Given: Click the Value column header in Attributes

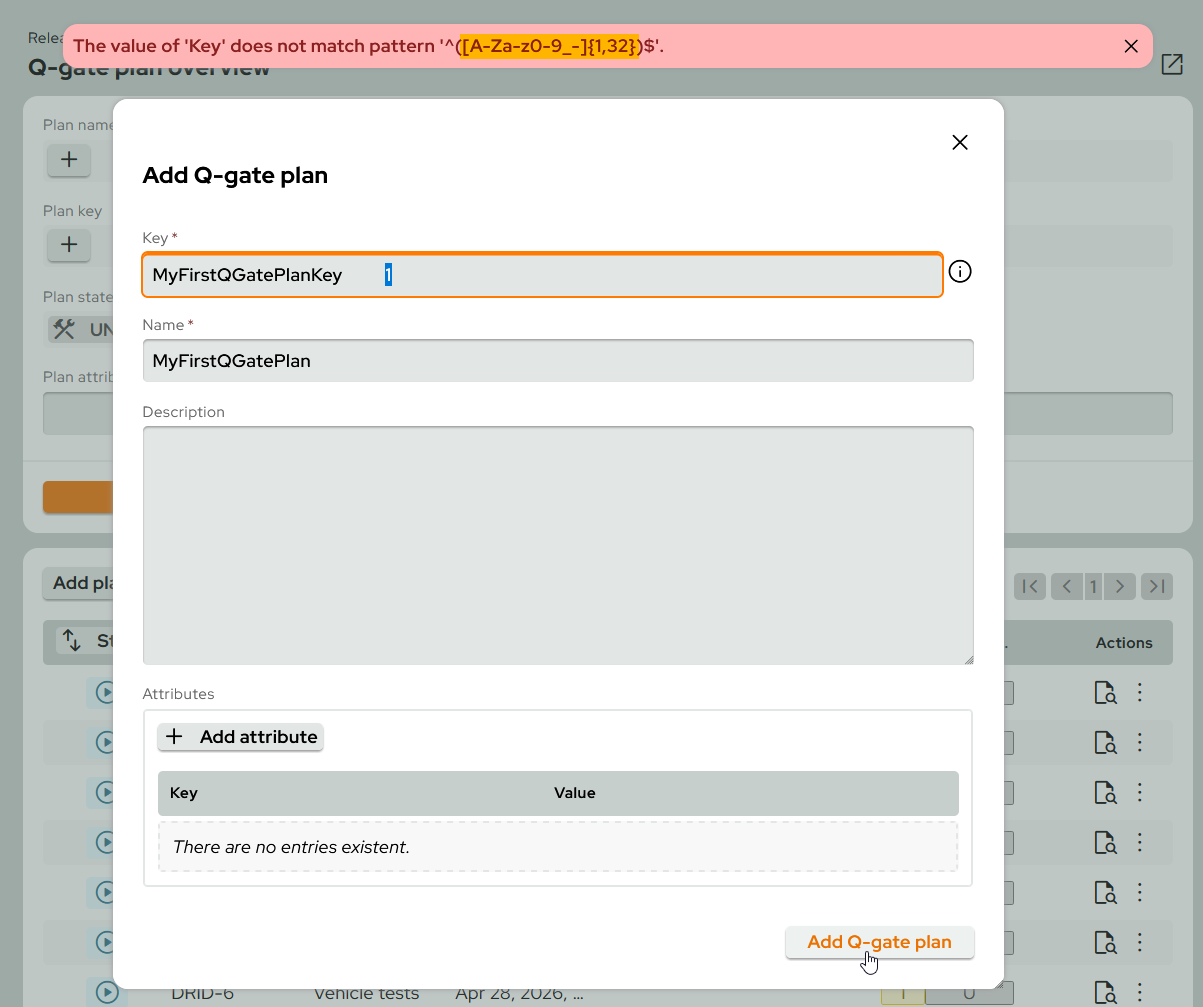Looking at the screenshot, I should coord(575,793).
